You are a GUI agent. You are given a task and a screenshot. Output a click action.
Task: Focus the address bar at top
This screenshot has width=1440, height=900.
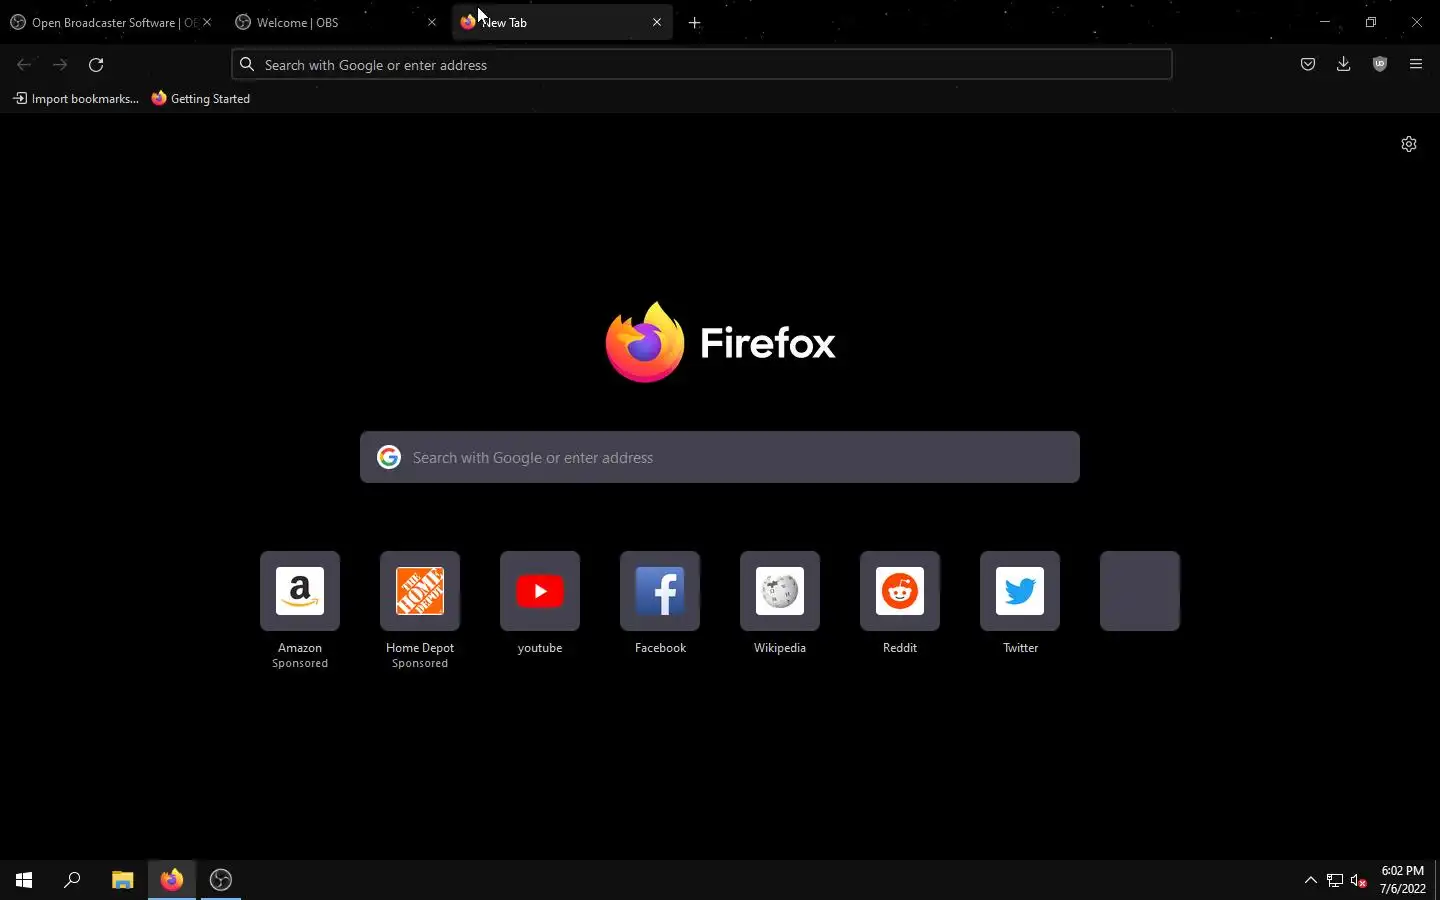(702, 64)
